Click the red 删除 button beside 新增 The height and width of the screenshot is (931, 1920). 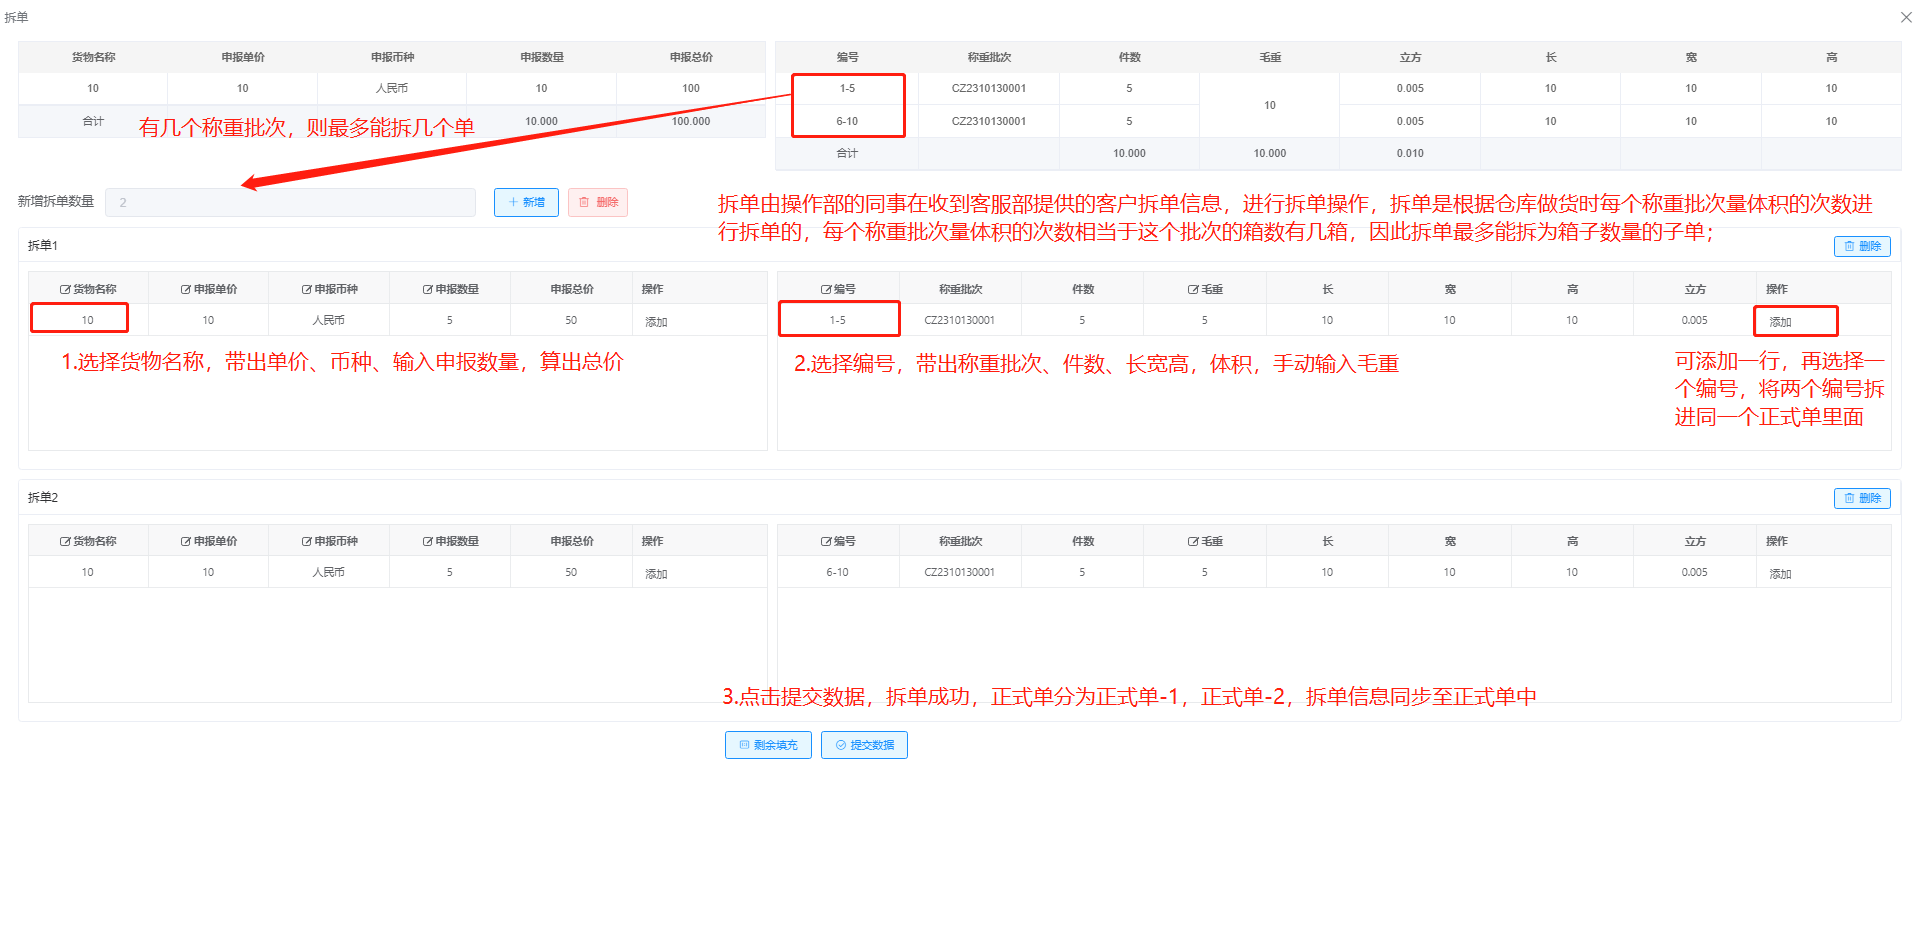click(x=597, y=202)
